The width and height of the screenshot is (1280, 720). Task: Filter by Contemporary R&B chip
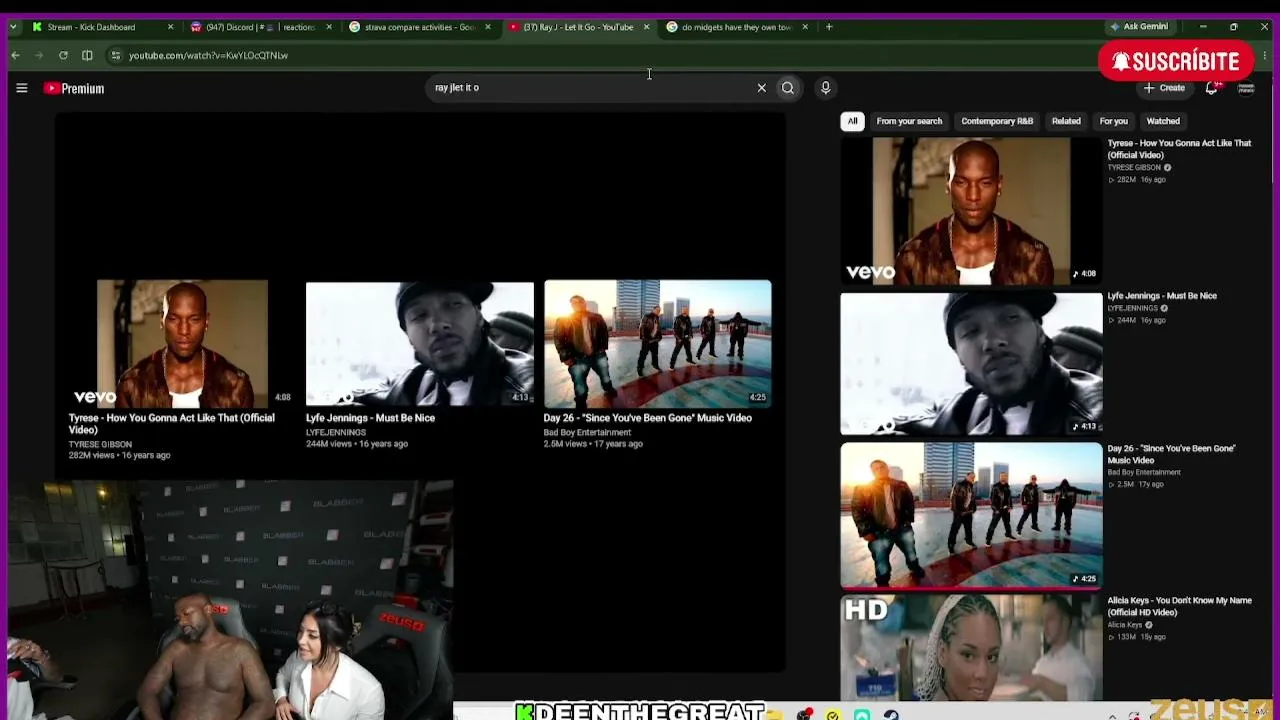[x=997, y=121]
